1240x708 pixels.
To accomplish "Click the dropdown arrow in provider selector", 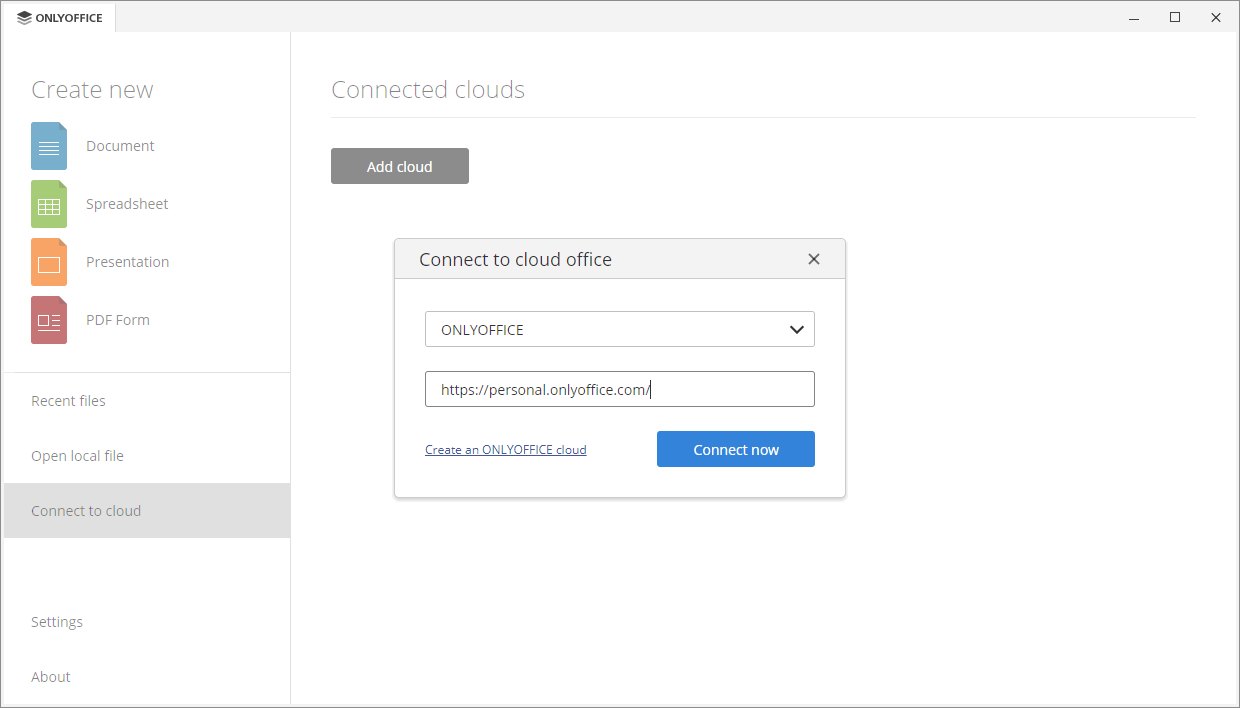I will (x=797, y=329).
